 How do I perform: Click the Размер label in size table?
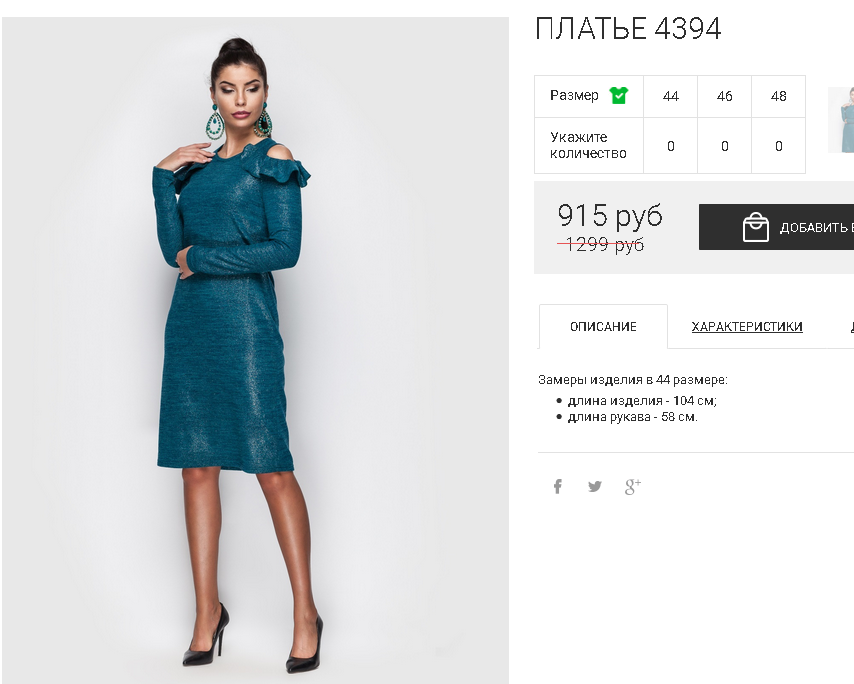click(x=574, y=95)
